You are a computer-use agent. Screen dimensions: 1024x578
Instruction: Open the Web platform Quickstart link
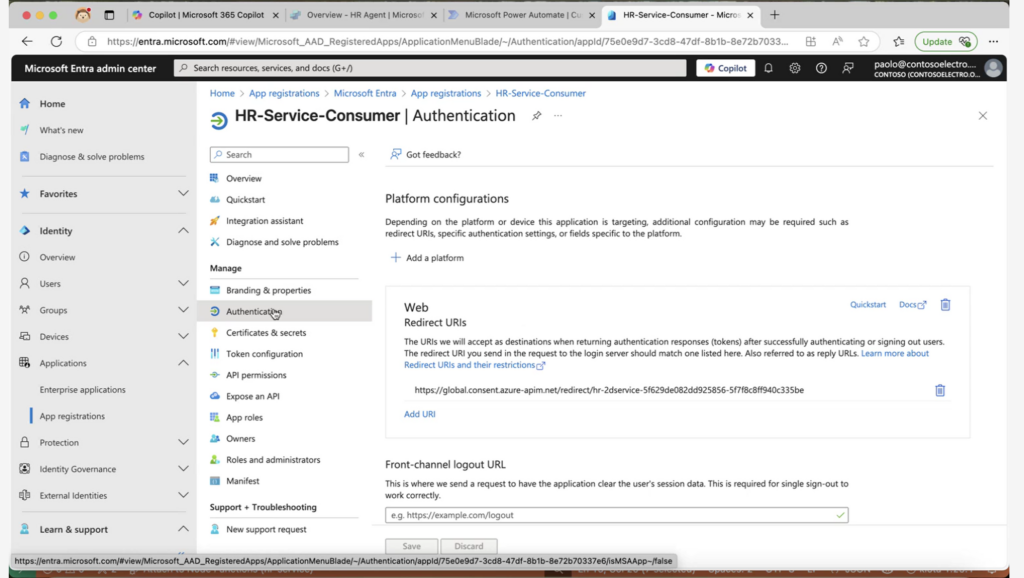tap(868, 304)
